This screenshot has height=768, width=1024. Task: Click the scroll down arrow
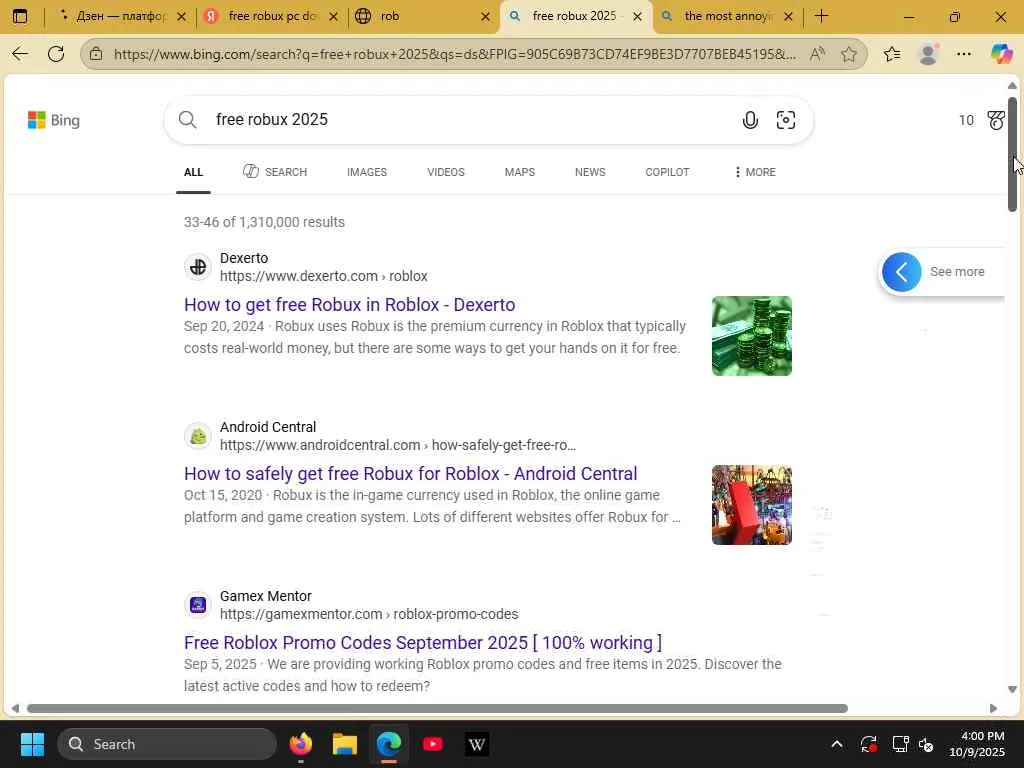[x=1012, y=689]
